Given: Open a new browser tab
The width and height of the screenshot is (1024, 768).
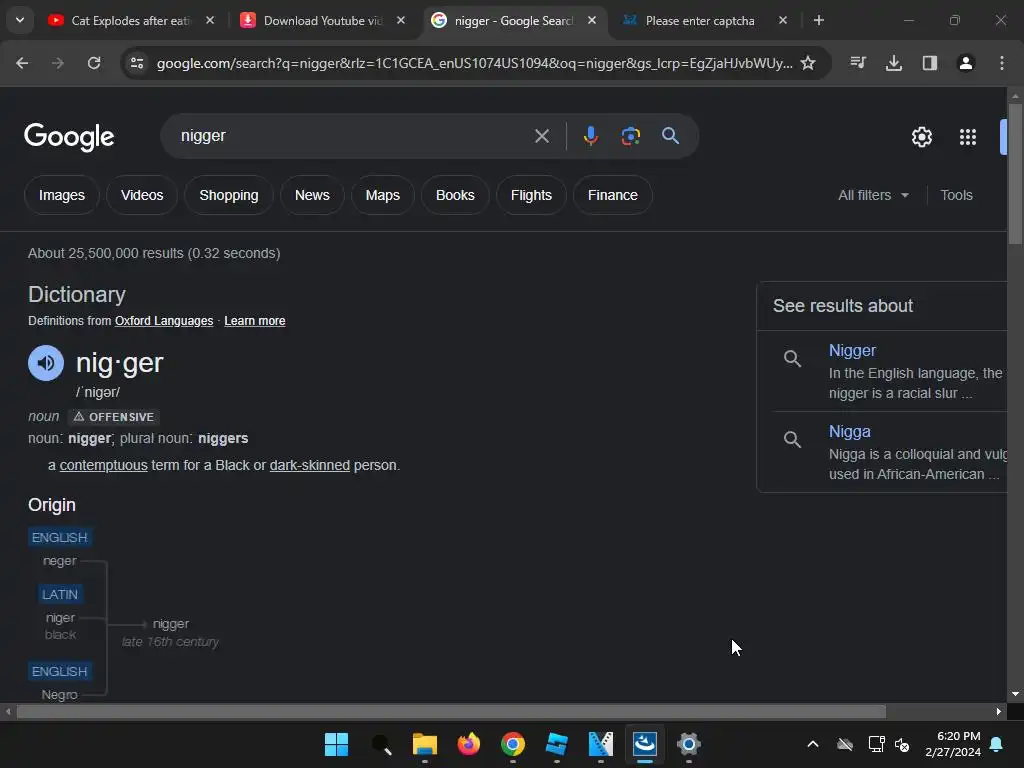Looking at the screenshot, I should 818,20.
